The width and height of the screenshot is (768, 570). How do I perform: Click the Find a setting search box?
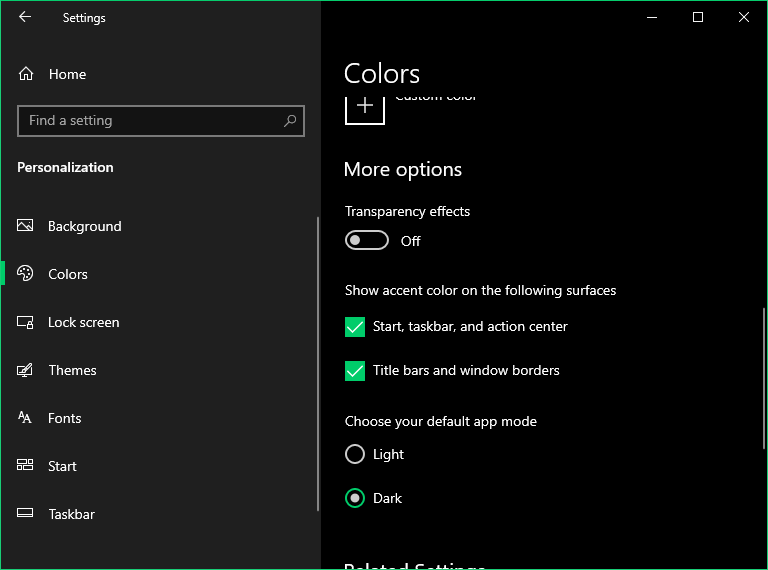[x=150, y=121]
